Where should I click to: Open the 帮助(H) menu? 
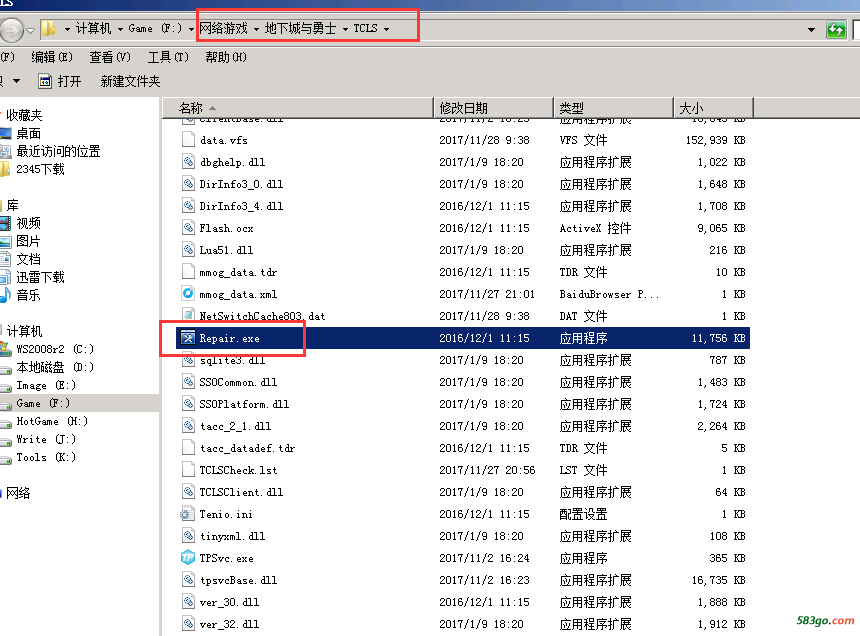pyautogui.click(x=226, y=57)
